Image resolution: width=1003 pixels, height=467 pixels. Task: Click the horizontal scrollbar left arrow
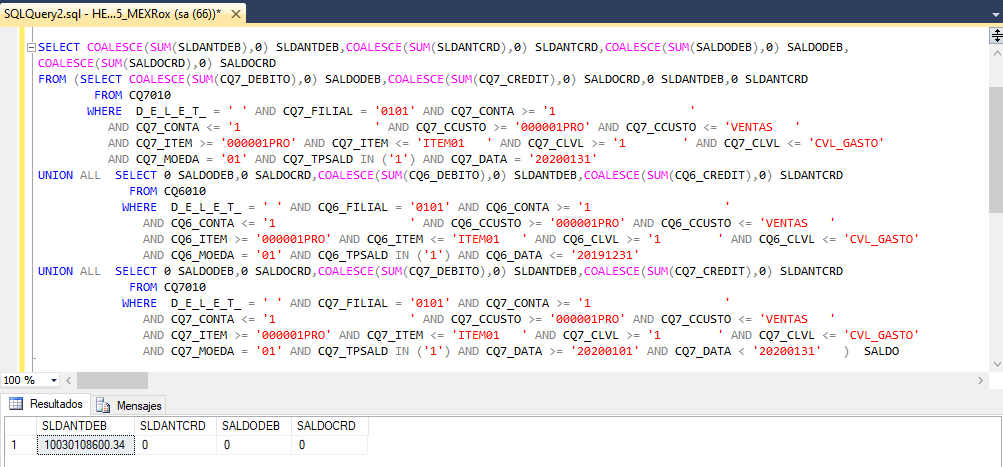click(x=68, y=380)
